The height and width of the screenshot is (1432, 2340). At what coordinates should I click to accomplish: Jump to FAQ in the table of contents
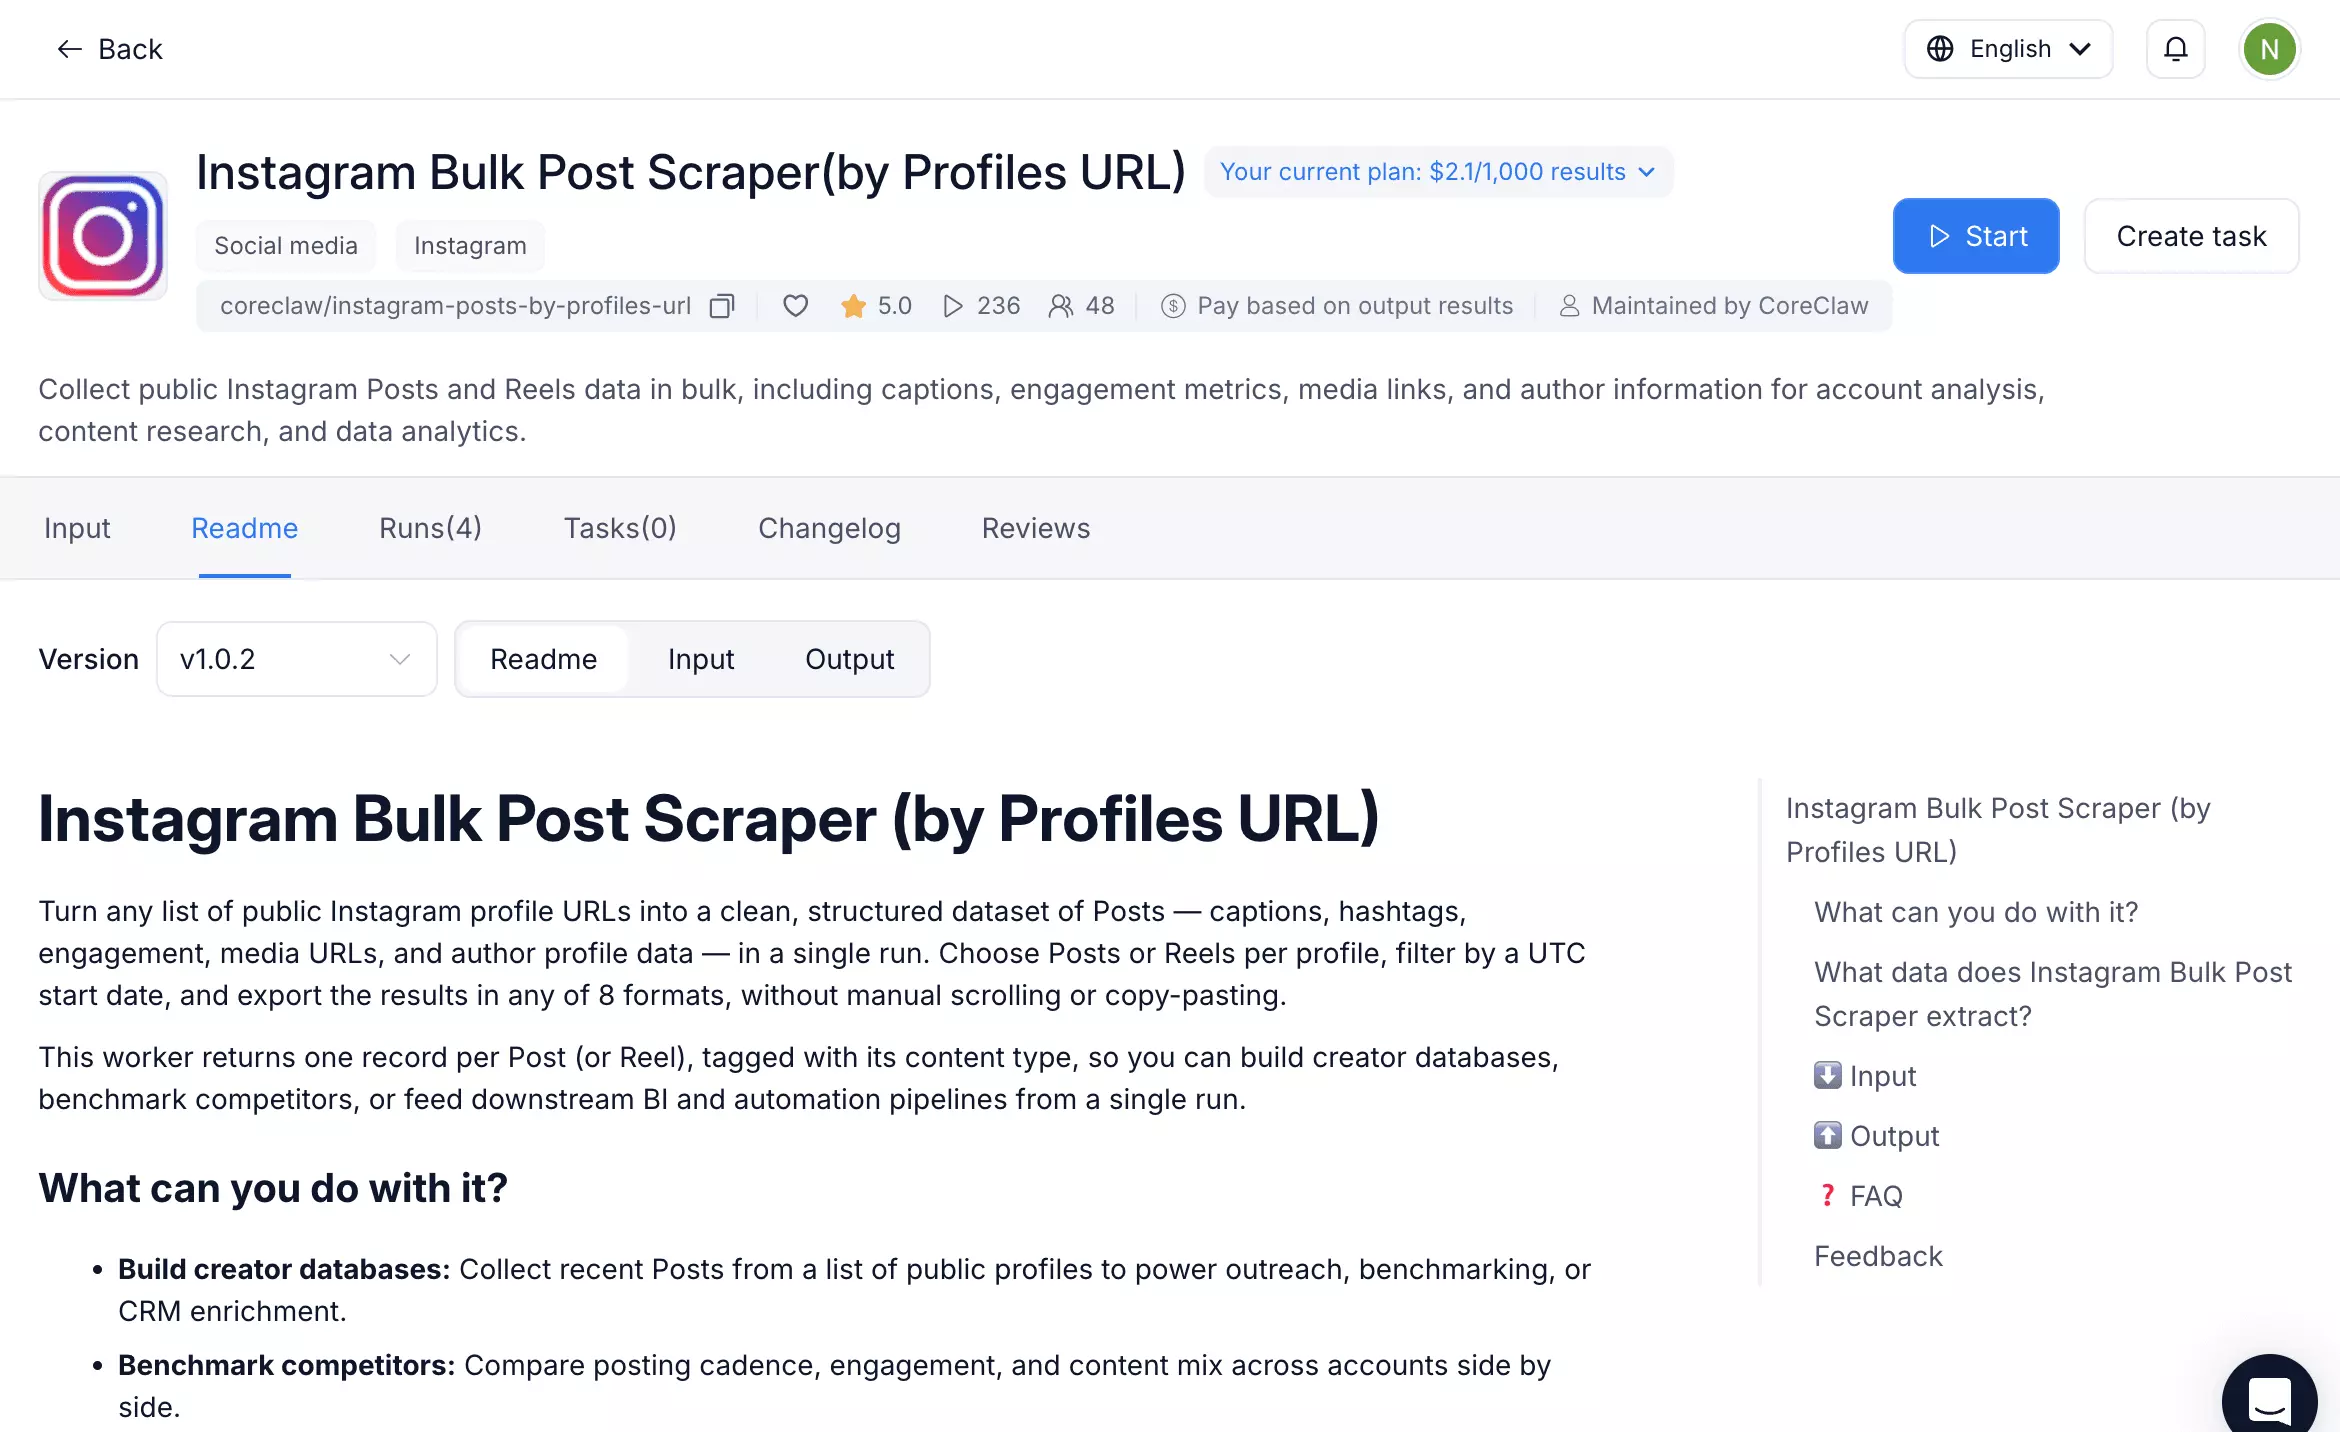pyautogui.click(x=1859, y=1196)
